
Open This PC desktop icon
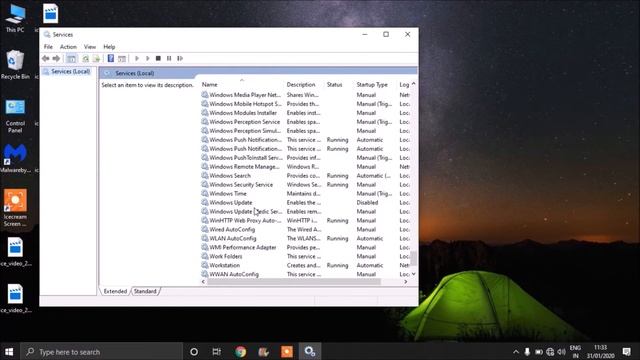(15, 18)
